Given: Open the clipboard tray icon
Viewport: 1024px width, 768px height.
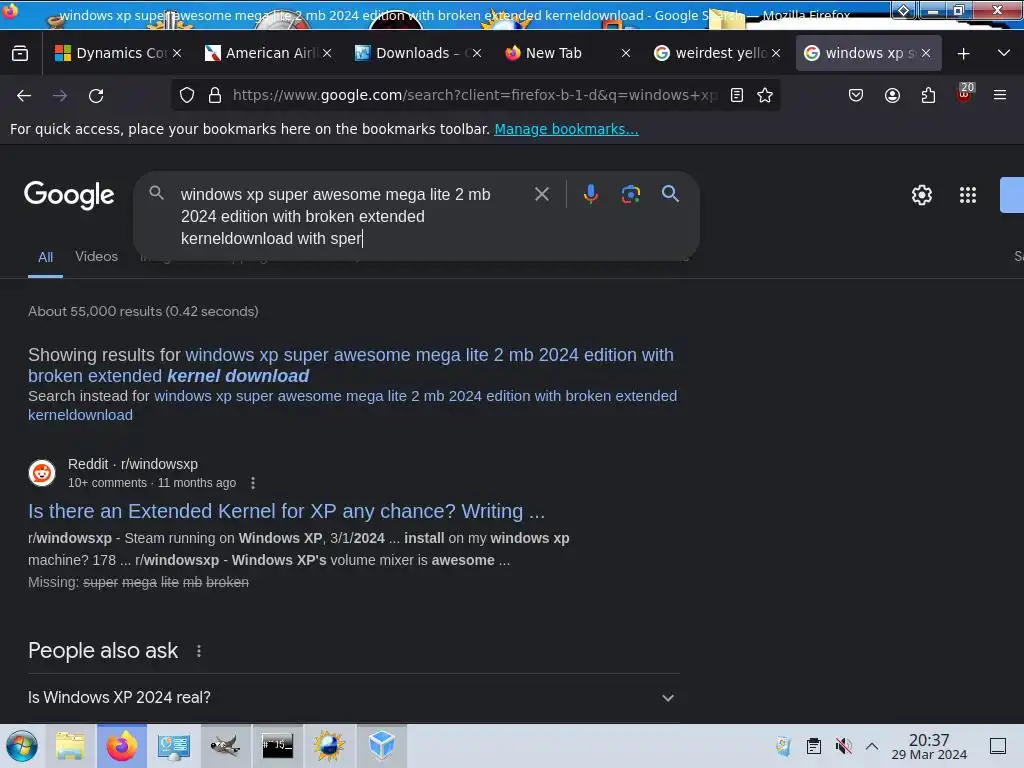Looking at the screenshot, I should click(814, 746).
